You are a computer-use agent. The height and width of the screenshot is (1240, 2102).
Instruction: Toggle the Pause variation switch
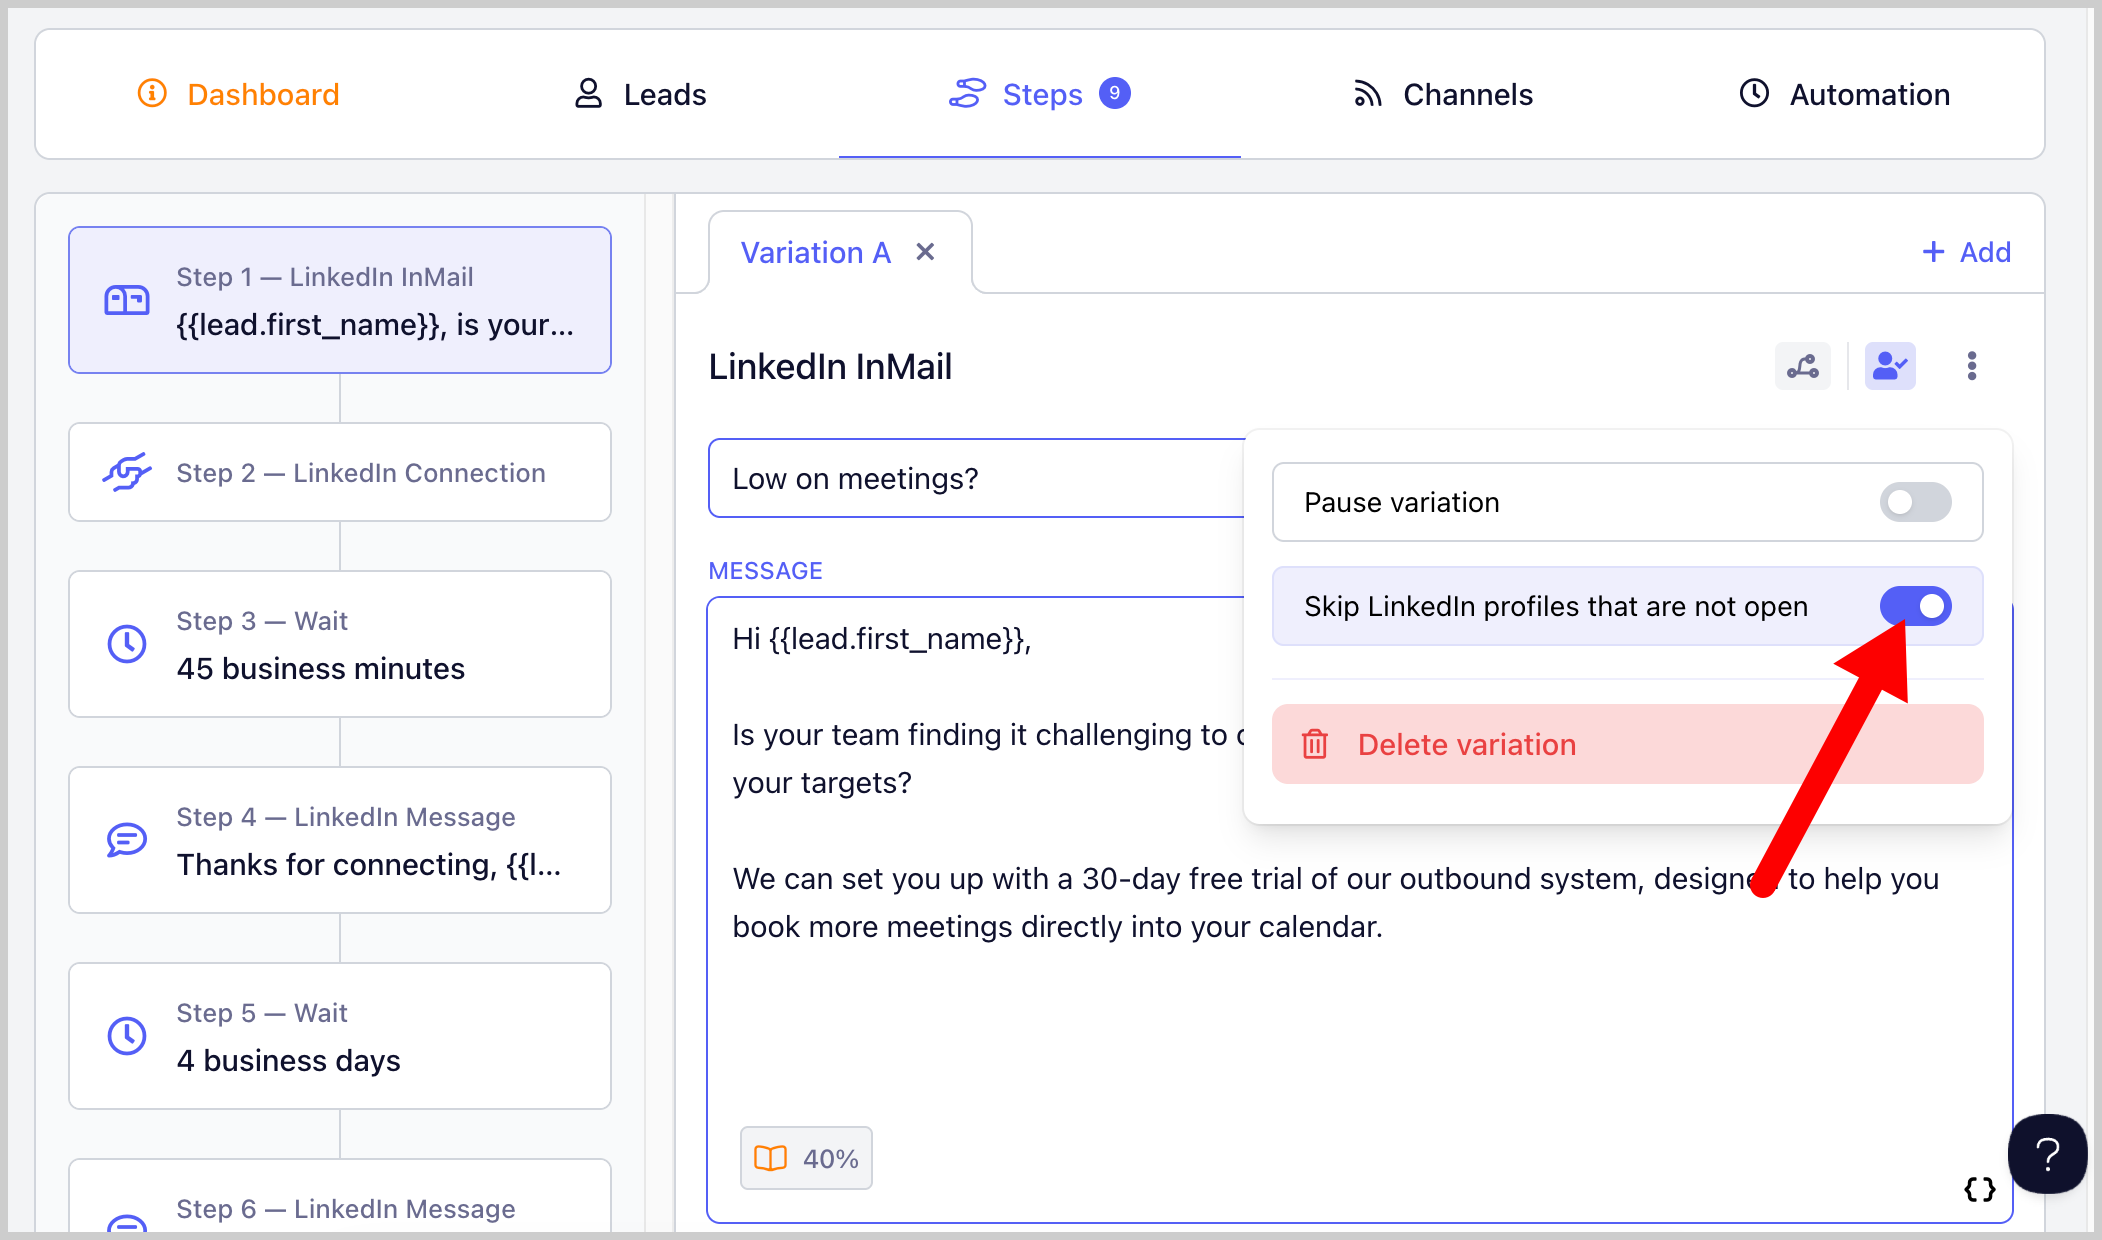point(1915,502)
